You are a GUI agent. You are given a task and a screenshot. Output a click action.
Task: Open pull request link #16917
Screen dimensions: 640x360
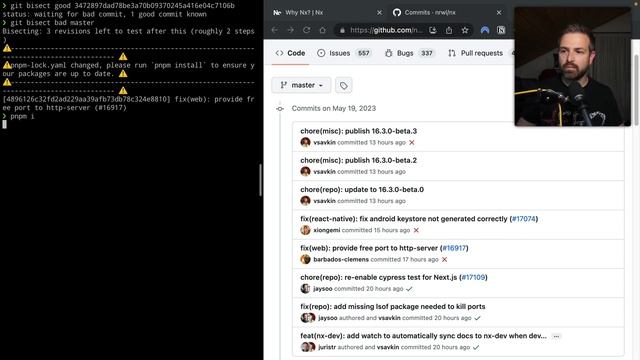[x=454, y=248]
